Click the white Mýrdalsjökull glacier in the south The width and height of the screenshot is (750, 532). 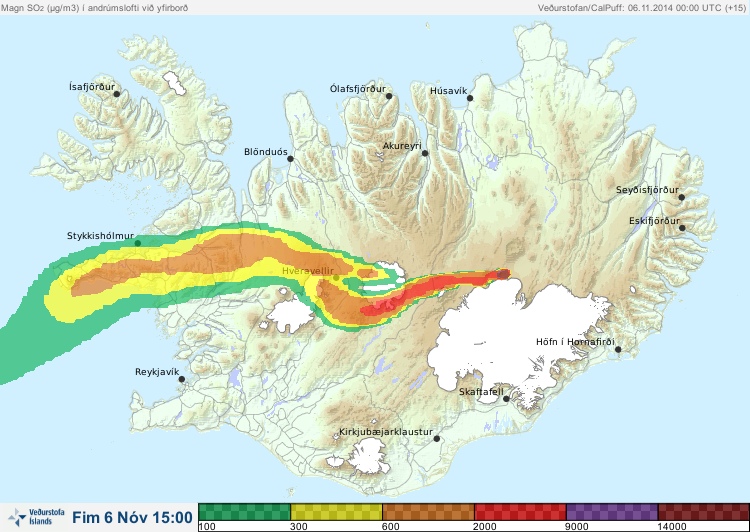click(367, 456)
